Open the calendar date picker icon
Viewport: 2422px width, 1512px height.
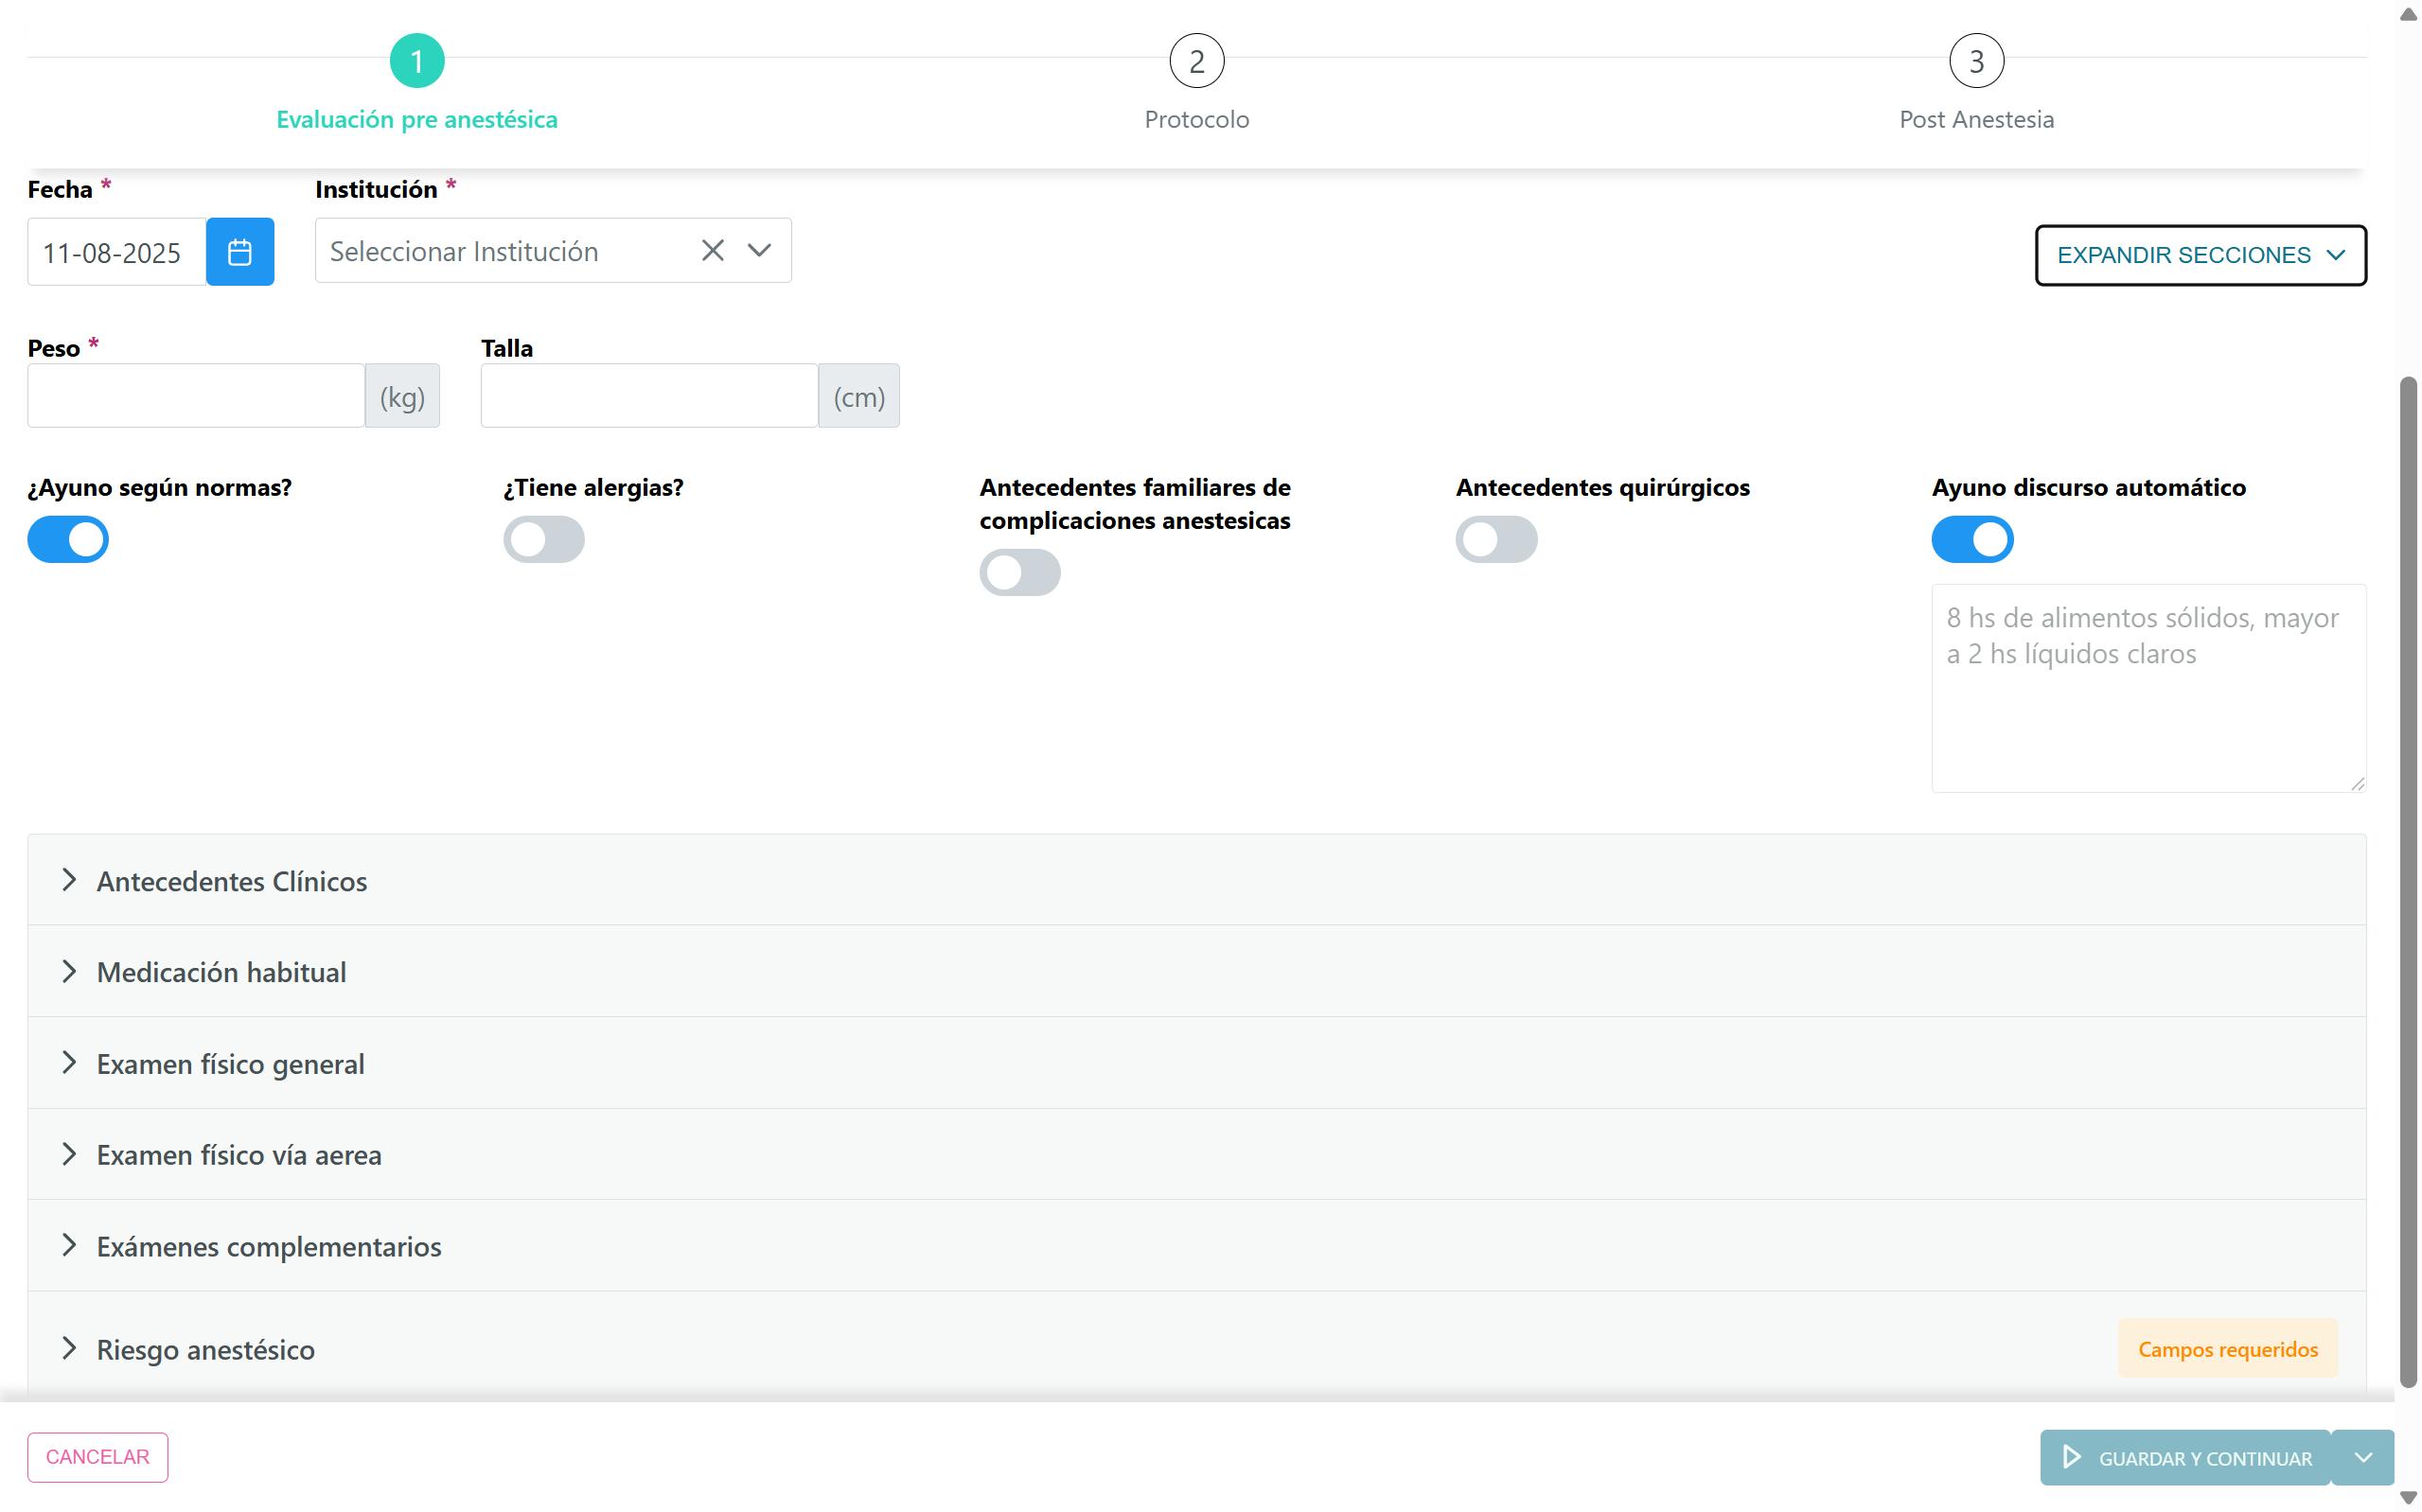[x=239, y=252]
